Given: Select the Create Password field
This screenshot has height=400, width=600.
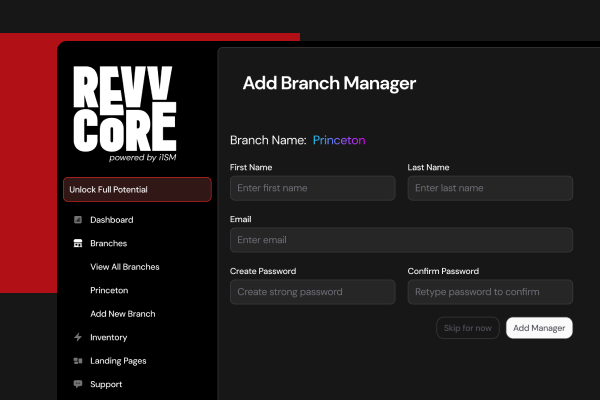Looking at the screenshot, I should click(312, 292).
